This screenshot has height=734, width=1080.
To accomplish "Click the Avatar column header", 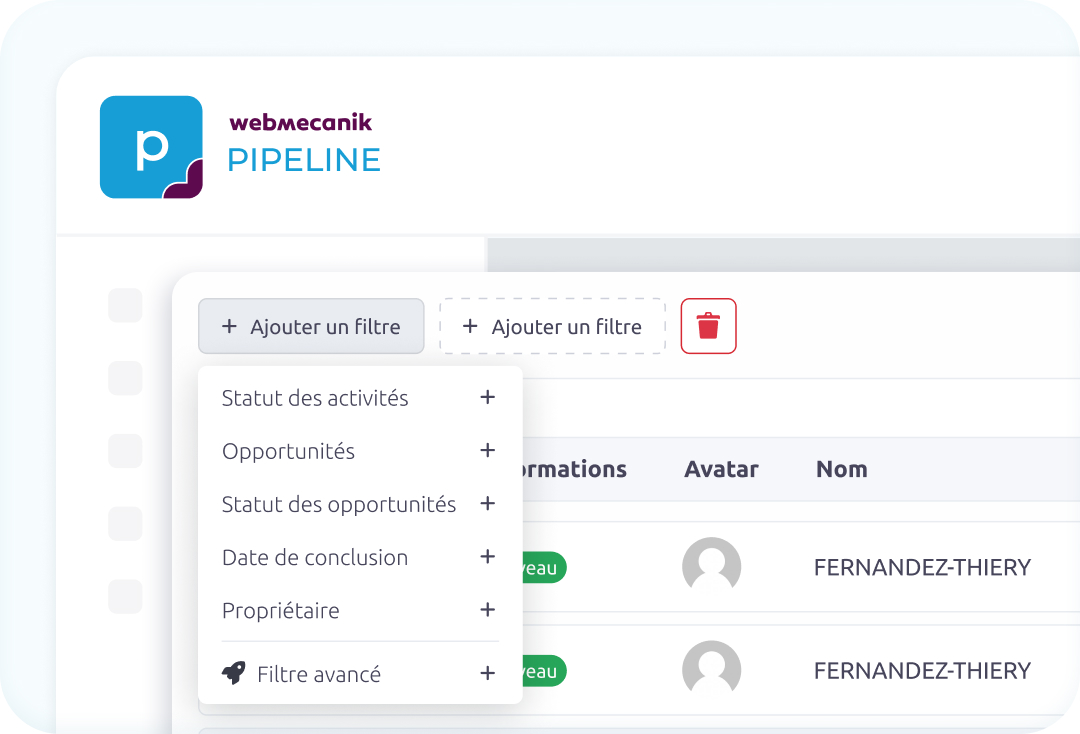I will coord(721,469).
